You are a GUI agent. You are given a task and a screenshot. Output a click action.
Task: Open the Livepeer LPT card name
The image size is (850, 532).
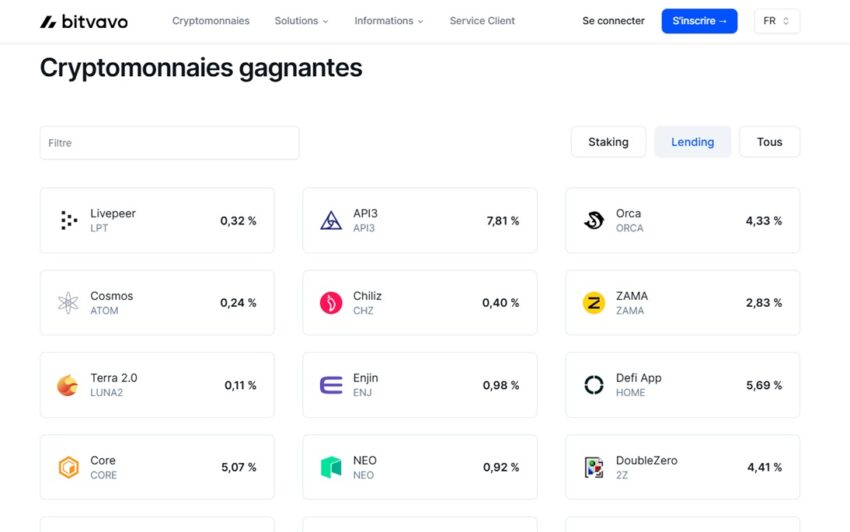(113, 213)
